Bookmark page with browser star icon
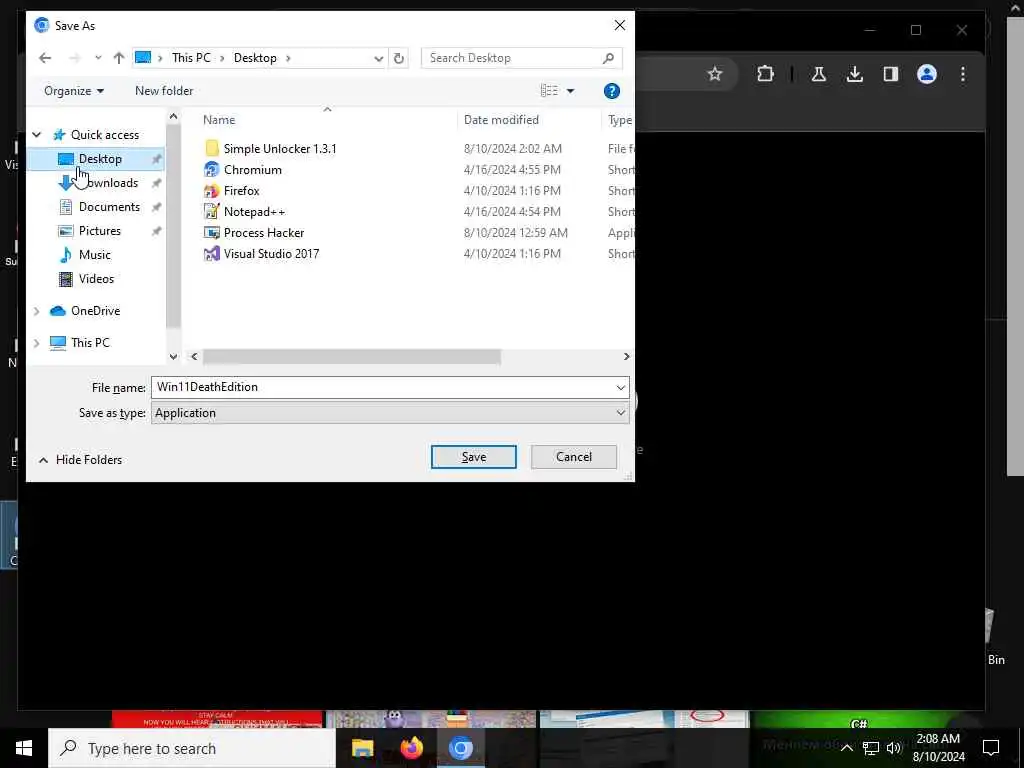 click(714, 74)
